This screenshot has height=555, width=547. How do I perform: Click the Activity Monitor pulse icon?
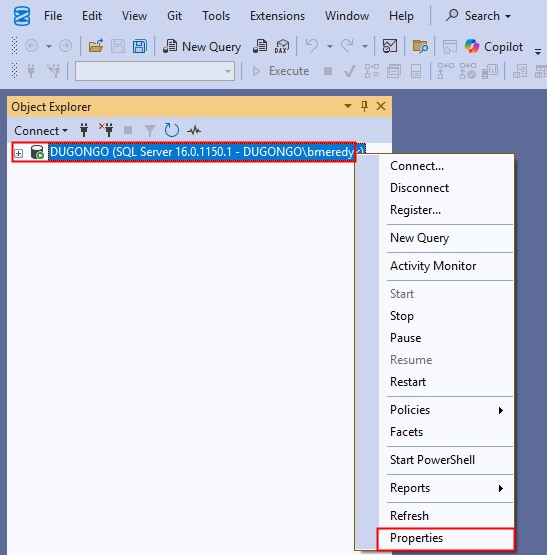(194, 131)
